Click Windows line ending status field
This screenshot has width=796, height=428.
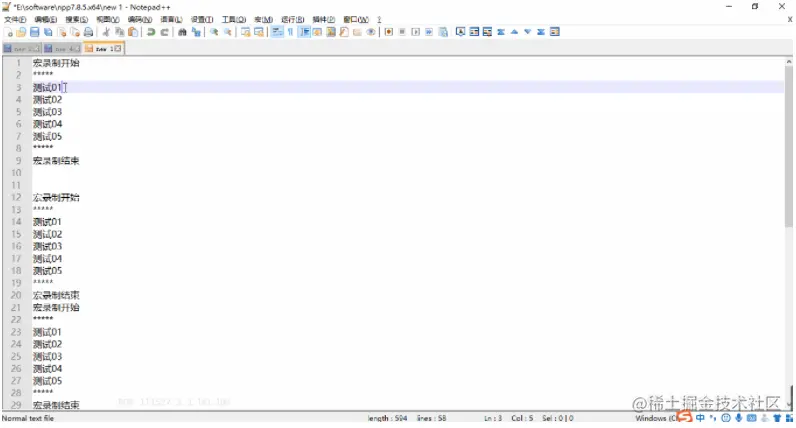tap(655, 418)
